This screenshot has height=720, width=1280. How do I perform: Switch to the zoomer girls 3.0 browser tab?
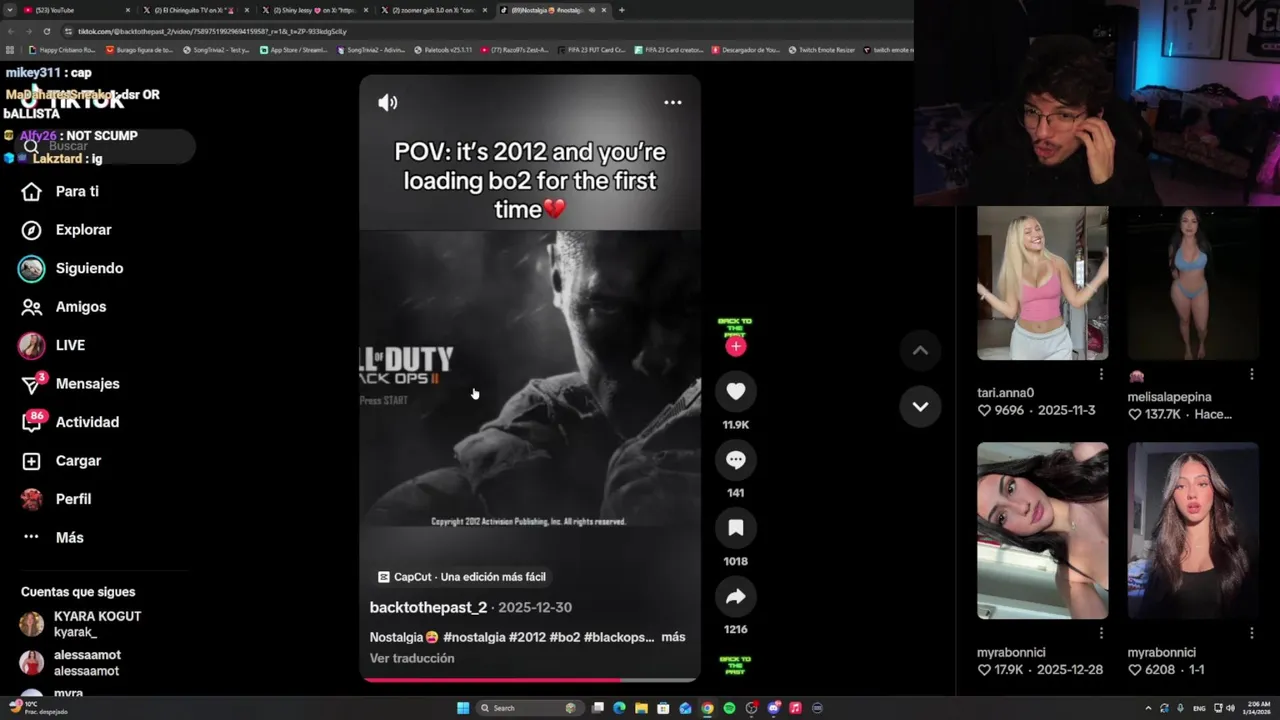433,10
